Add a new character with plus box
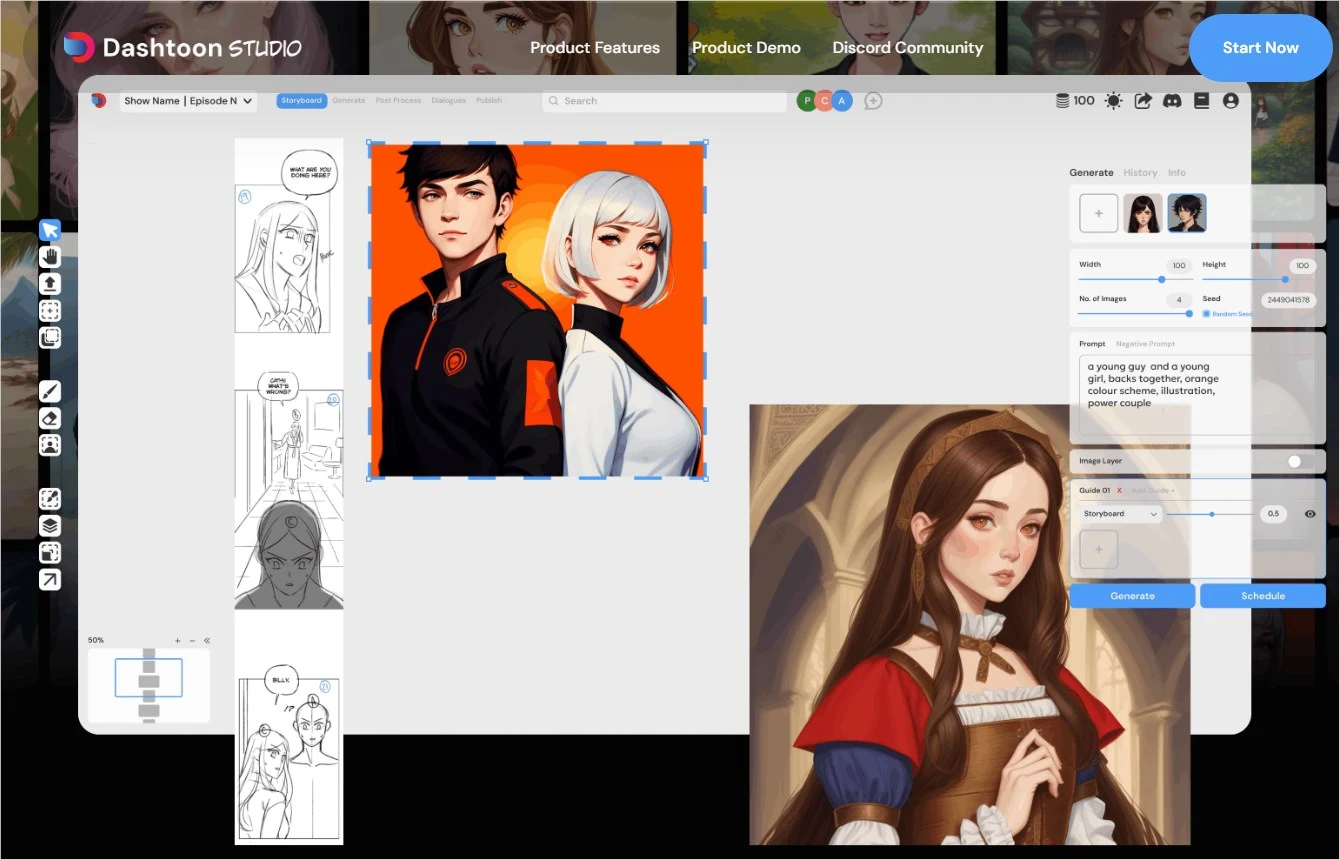 pyautogui.click(x=1099, y=214)
